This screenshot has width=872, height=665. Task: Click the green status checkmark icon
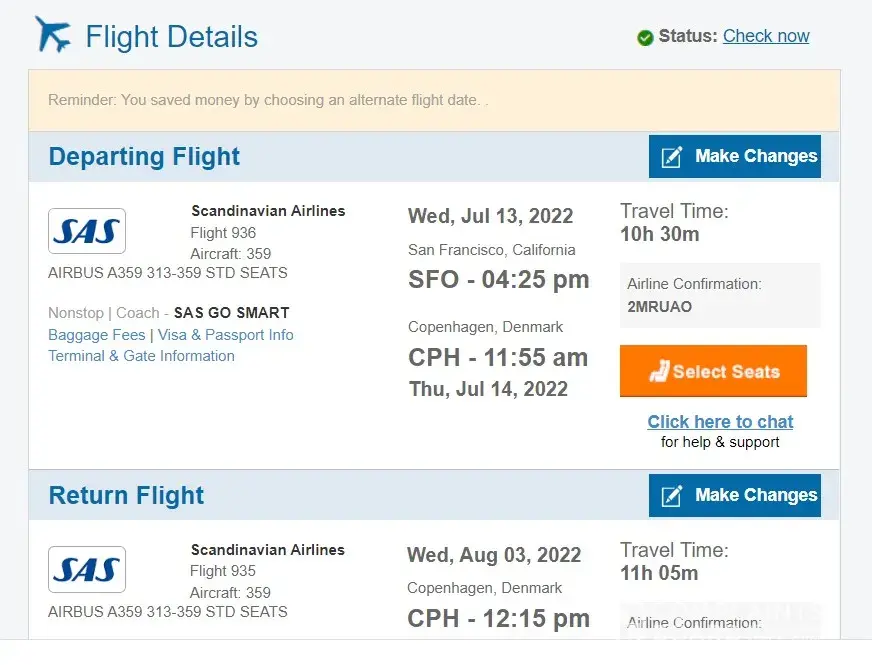pos(645,37)
